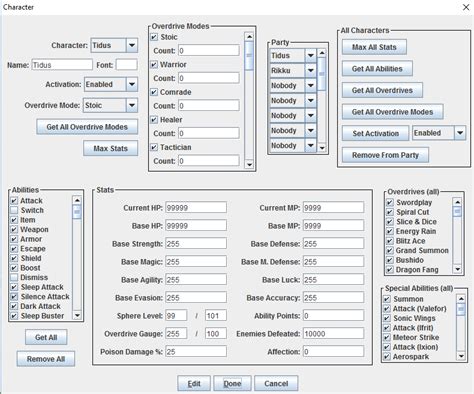474x394 pixels.
Task: Click the Set Activation button
Action: coord(375,133)
